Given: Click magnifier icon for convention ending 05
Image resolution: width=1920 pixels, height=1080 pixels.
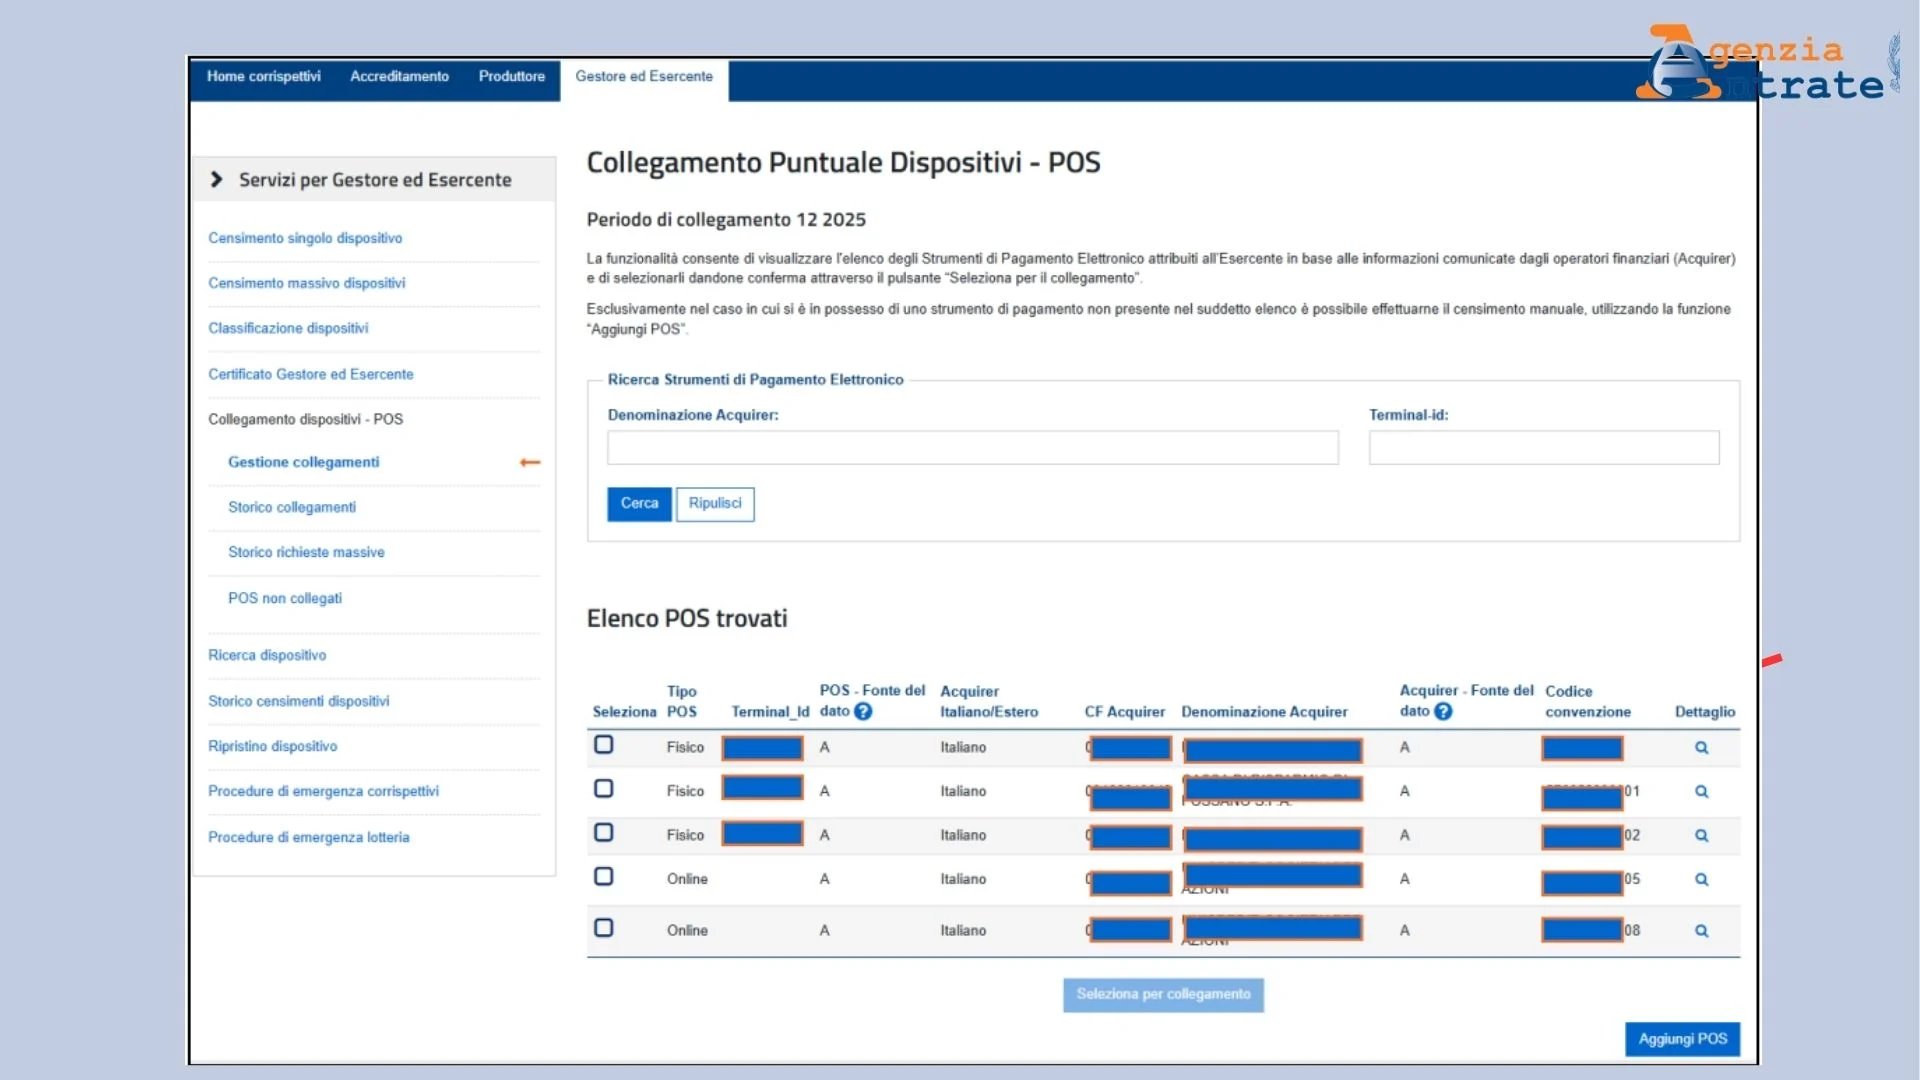Looking at the screenshot, I should tap(1701, 880).
